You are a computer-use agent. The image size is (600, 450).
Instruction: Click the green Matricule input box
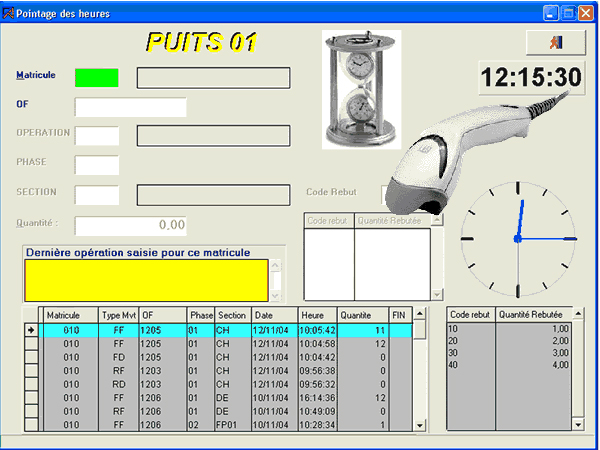click(96, 78)
